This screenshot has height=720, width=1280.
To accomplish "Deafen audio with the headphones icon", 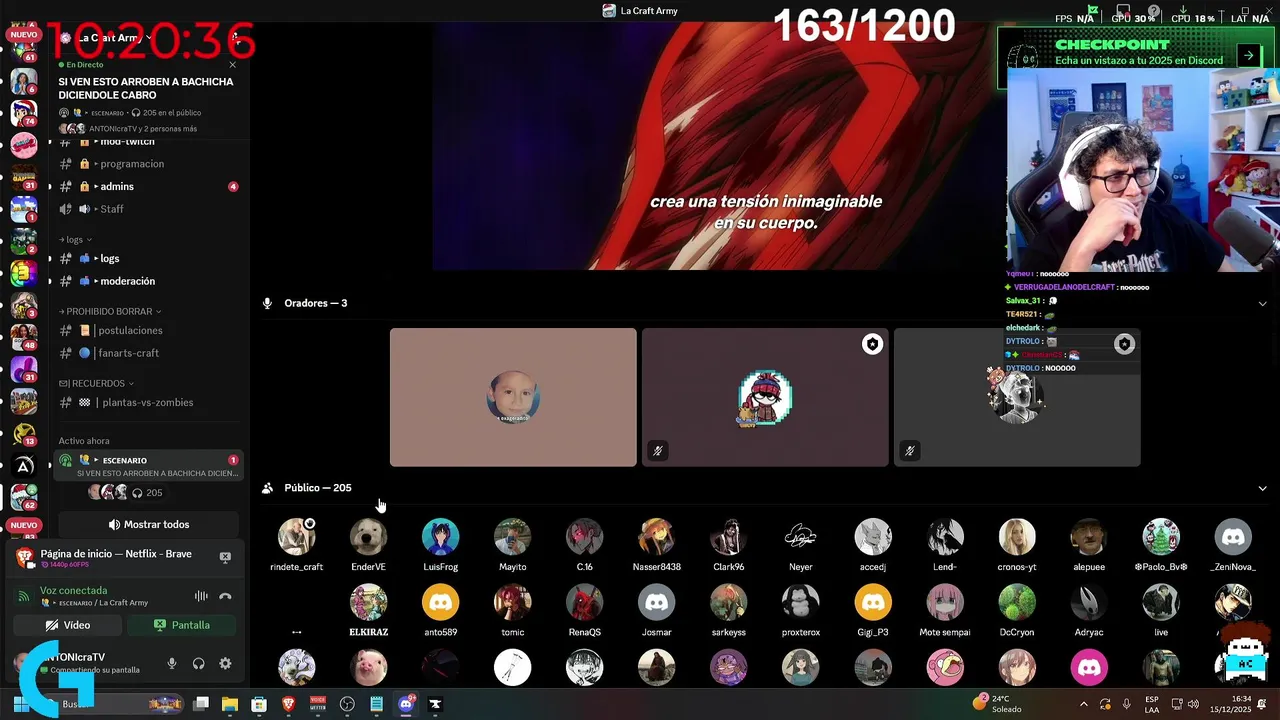I will tap(198, 663).
